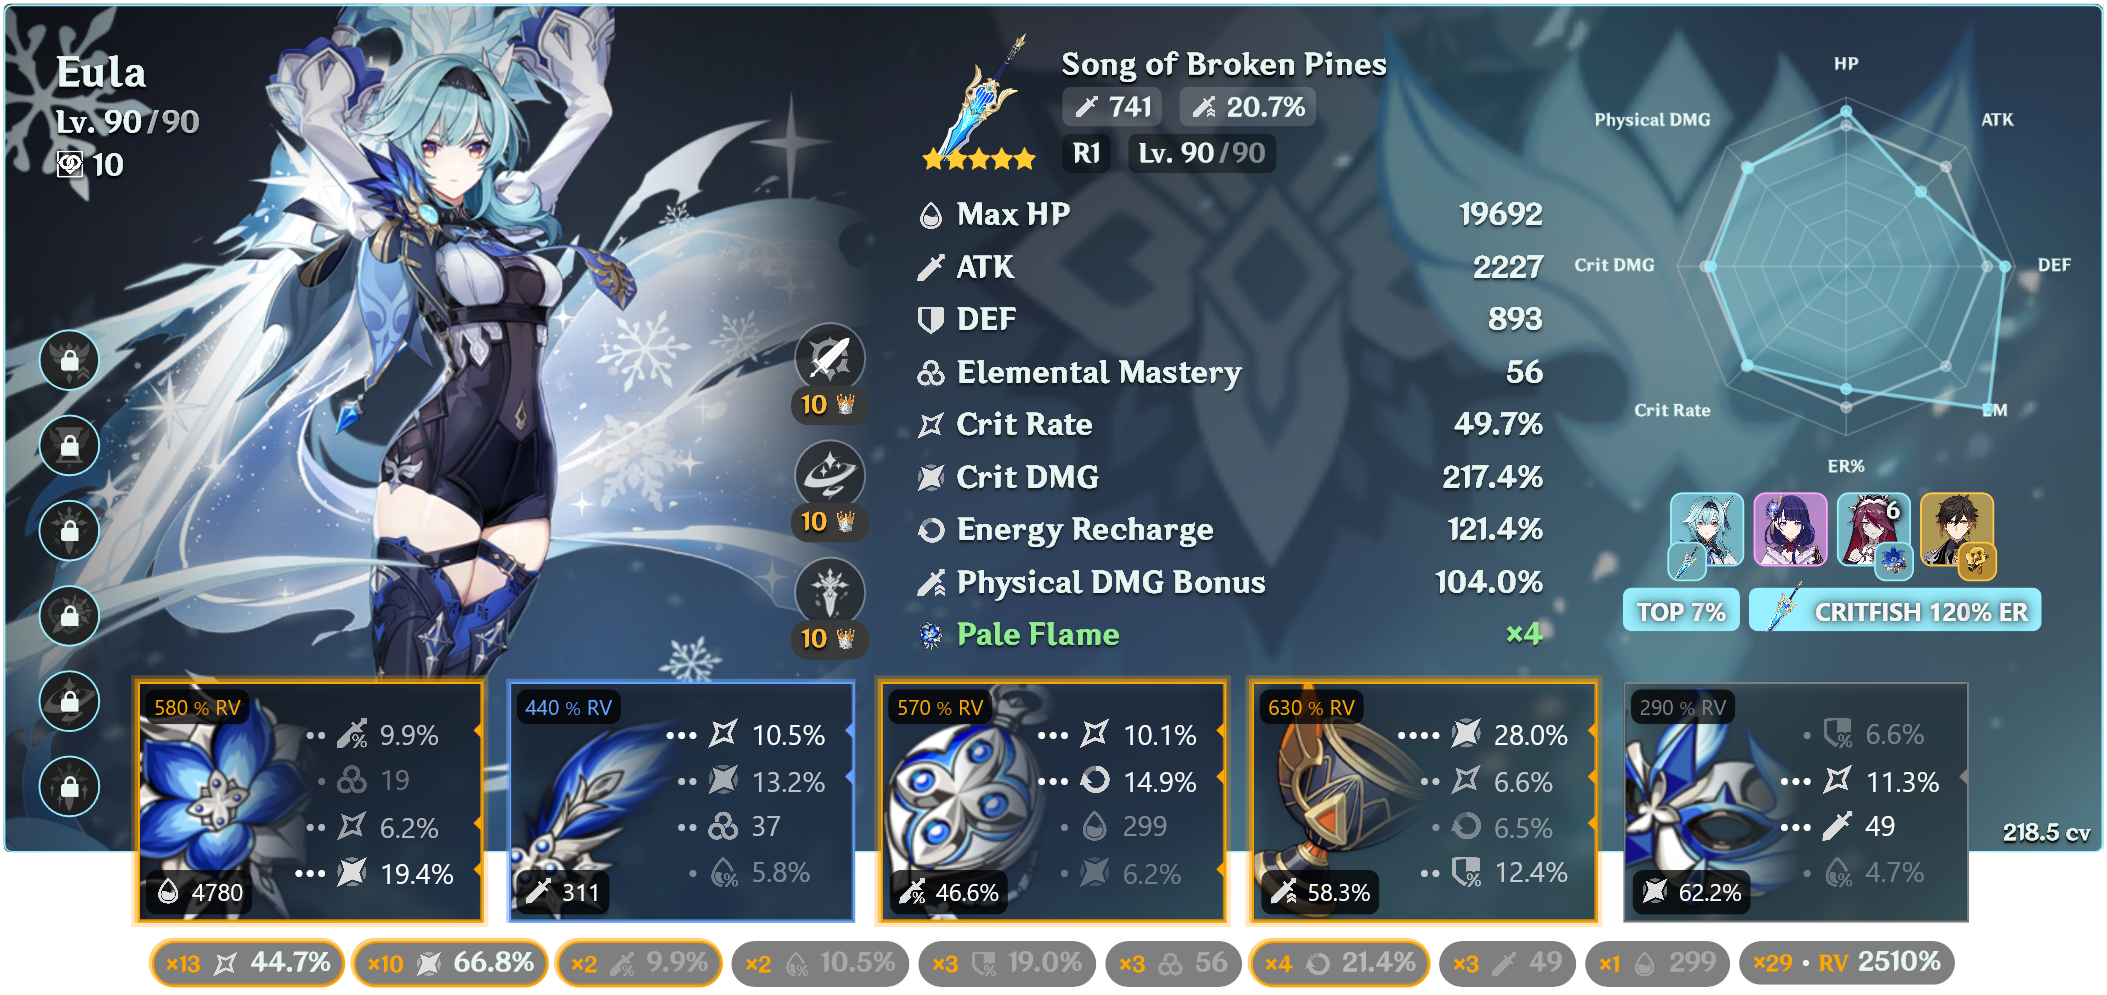Click the Eula teammate portrait
The image size is (2107, 995).
click(x=1707, y=531)
